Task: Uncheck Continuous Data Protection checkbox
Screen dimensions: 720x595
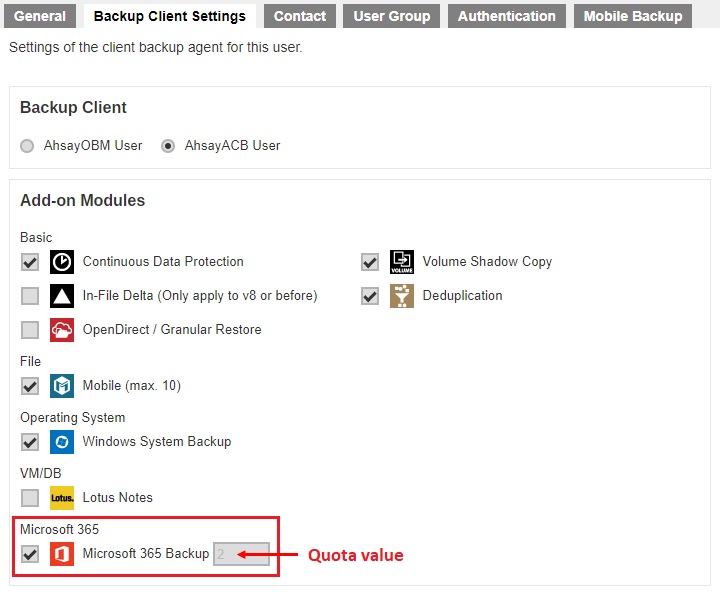Action: coord(30,263)
